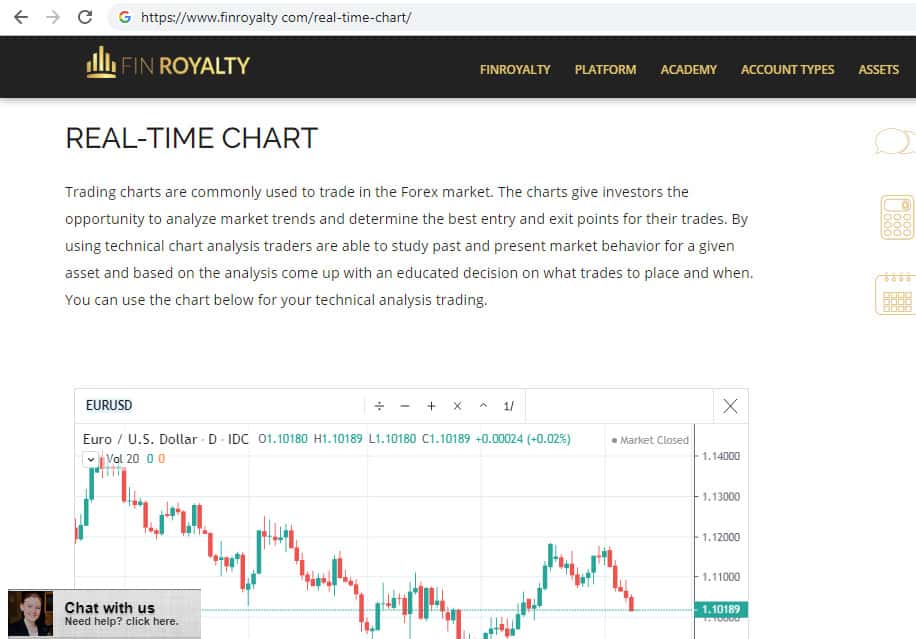
Task: Open the ACCOUNT TYPES menu item
Action: (787, 70)
